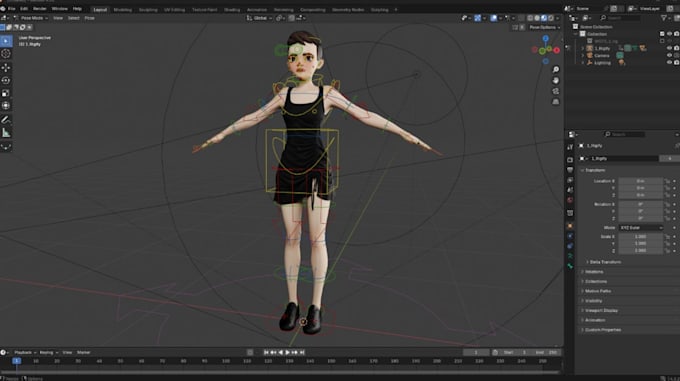Toggle Collection exclude checkbox in outliner

coord(662,34)
